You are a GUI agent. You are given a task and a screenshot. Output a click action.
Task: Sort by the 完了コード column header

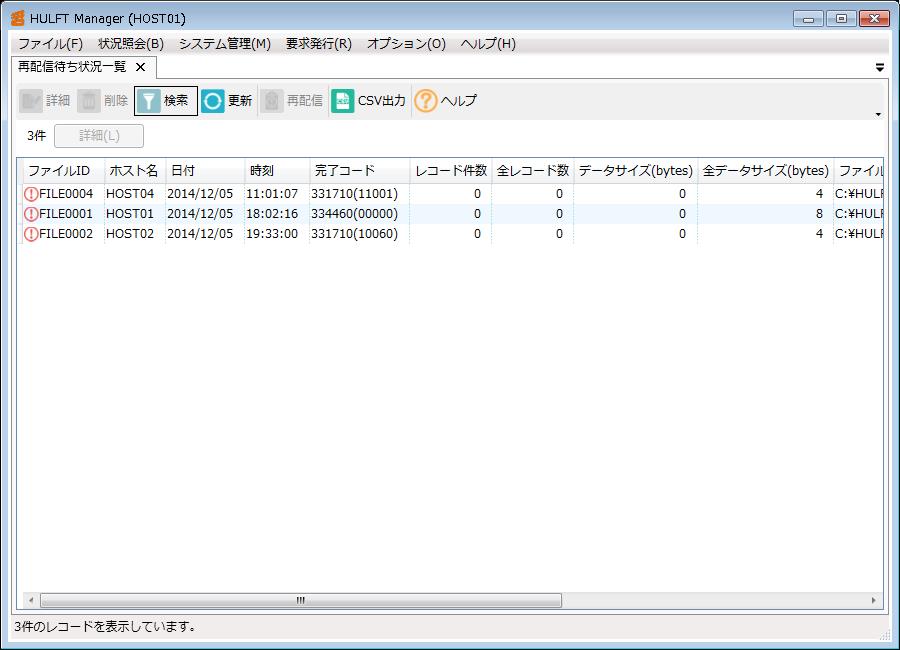[359, 171]
